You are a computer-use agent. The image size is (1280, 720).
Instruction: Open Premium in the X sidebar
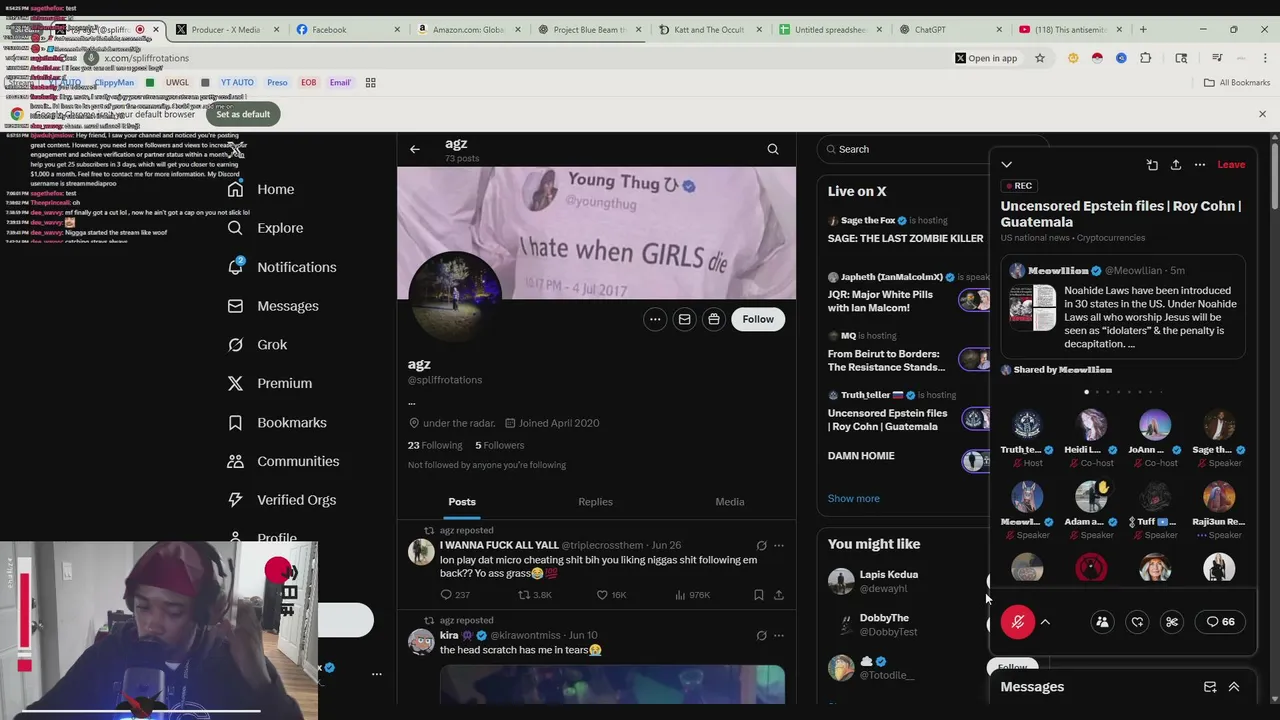click(x=269, y=383)
